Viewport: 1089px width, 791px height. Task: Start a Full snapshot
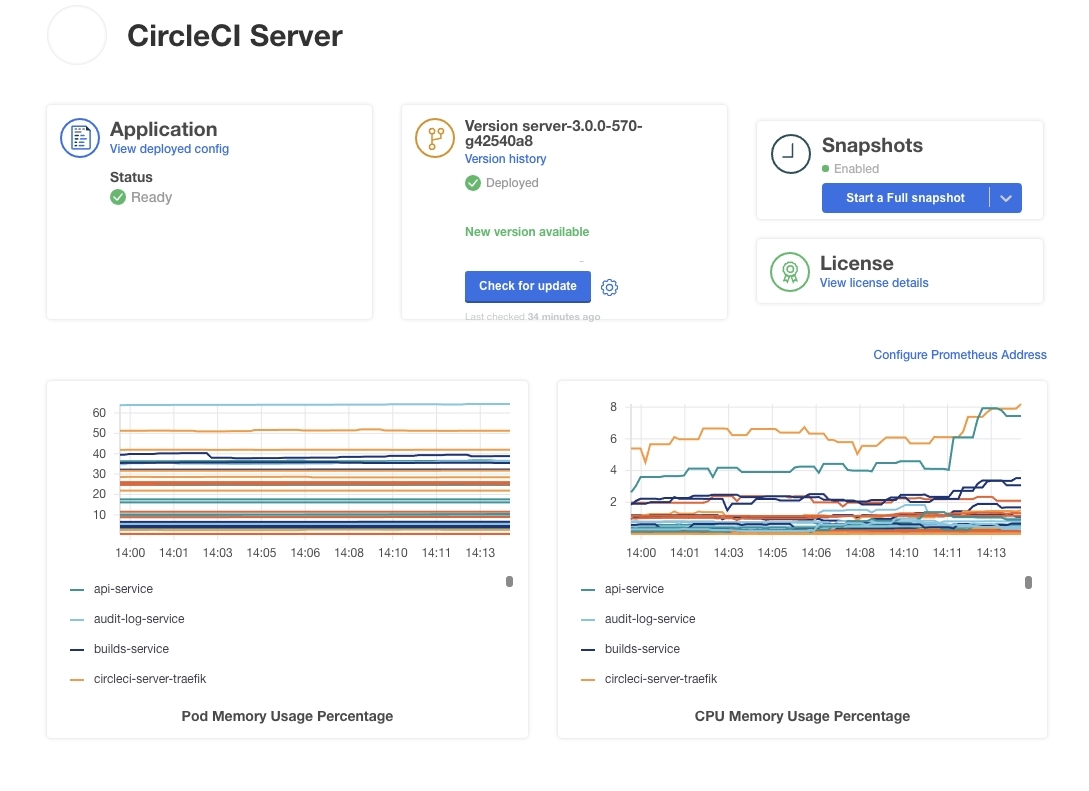coord(904,198)
